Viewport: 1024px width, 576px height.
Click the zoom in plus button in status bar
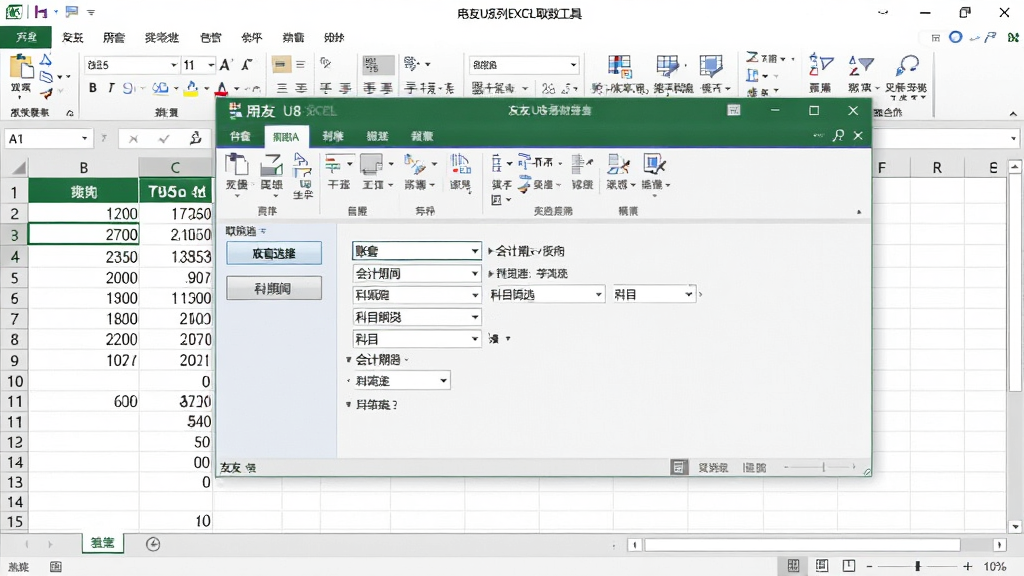coord(968,566)
